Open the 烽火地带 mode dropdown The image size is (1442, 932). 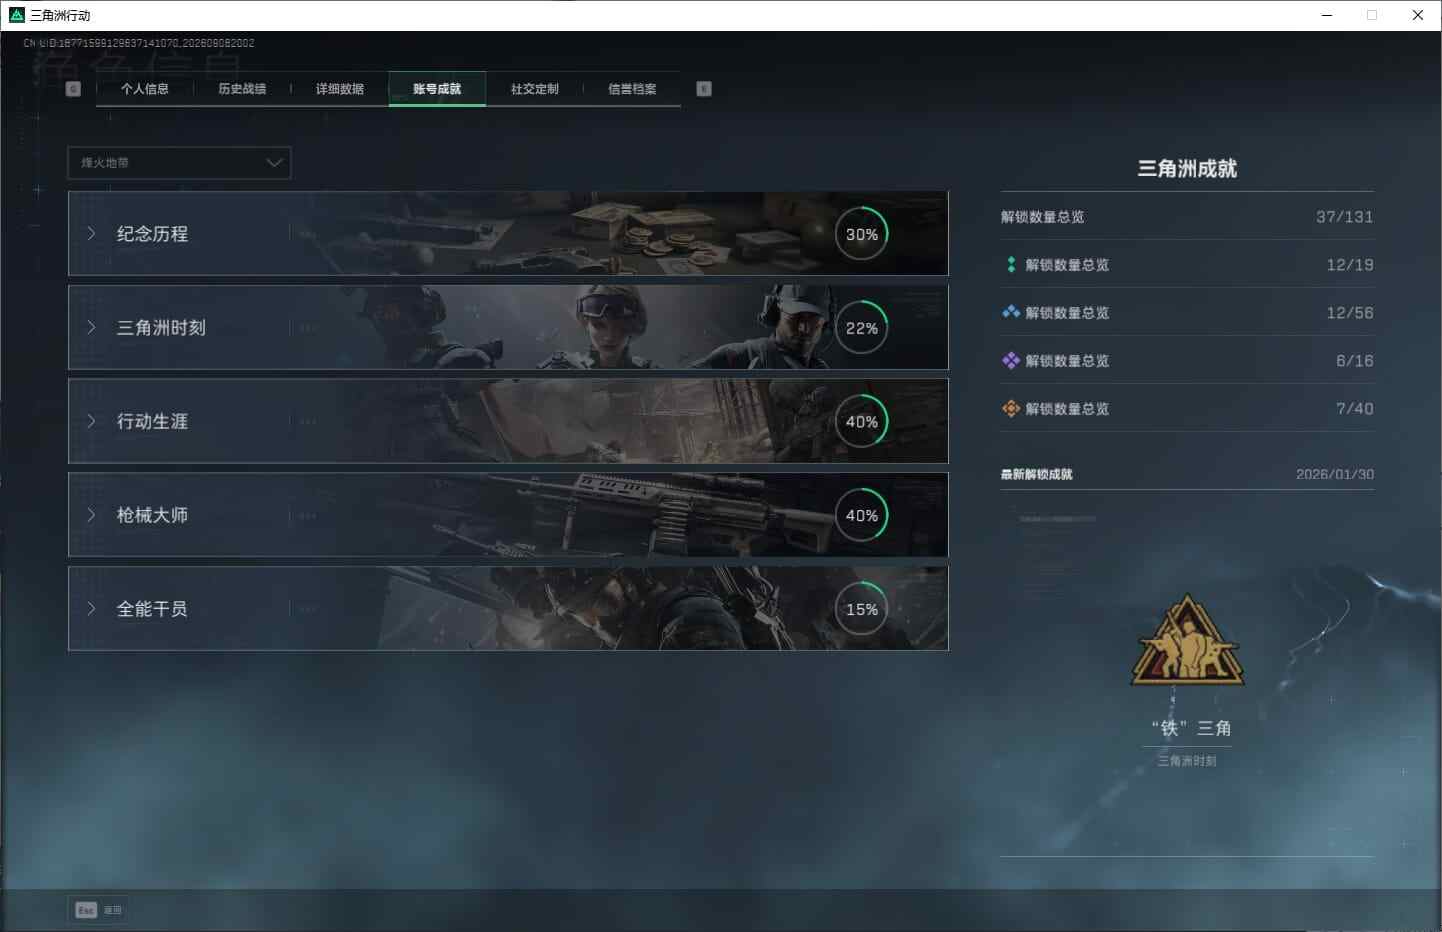click(x=179, y=163)
